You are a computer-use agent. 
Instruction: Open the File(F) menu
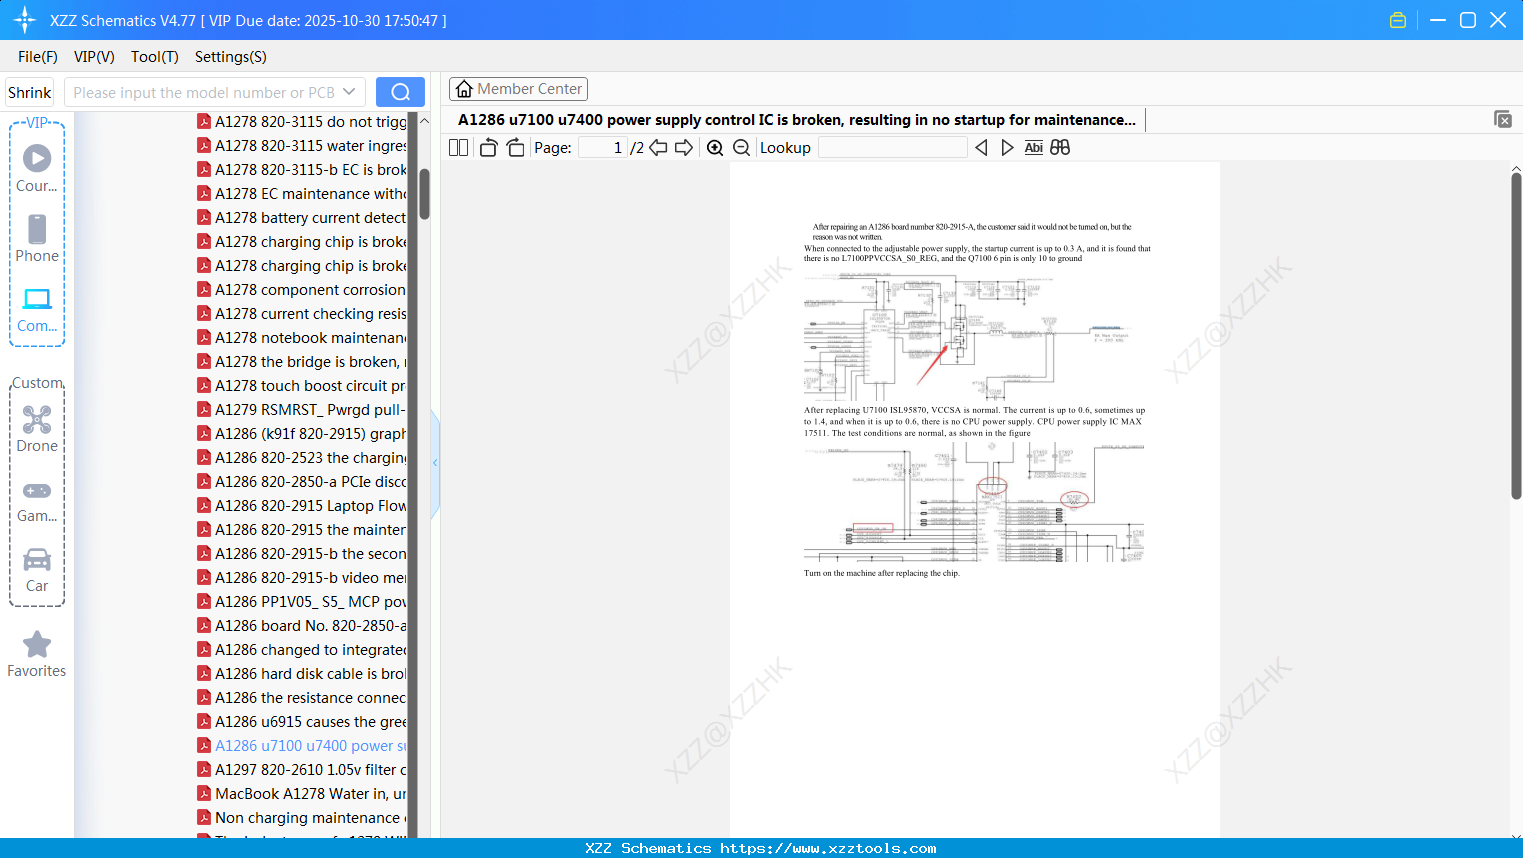click(38, 57)
